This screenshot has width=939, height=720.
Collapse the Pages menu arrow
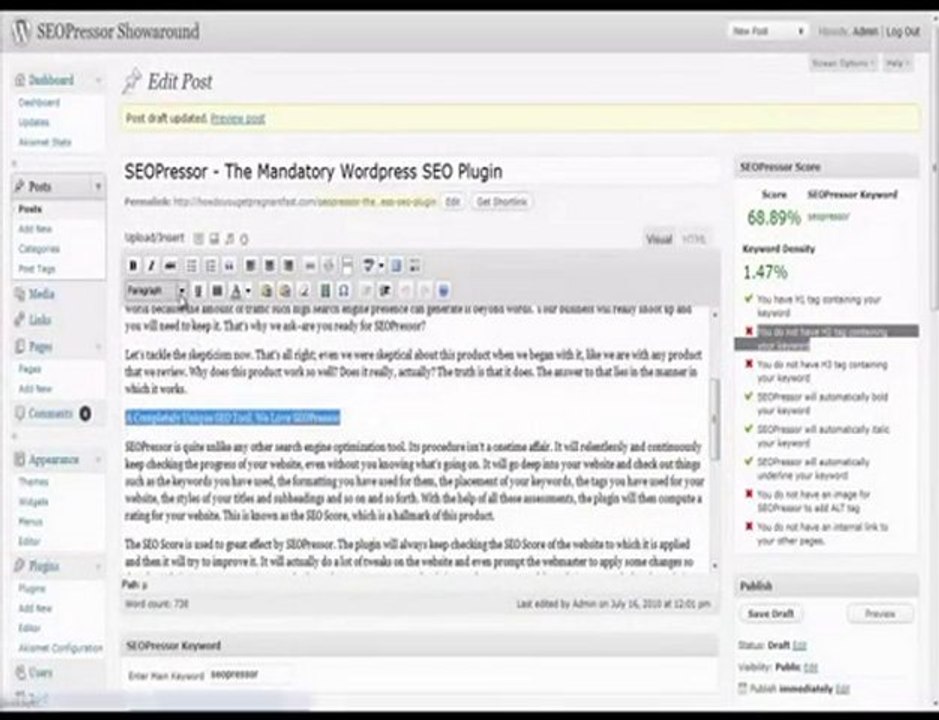click(x=98, y=347)
